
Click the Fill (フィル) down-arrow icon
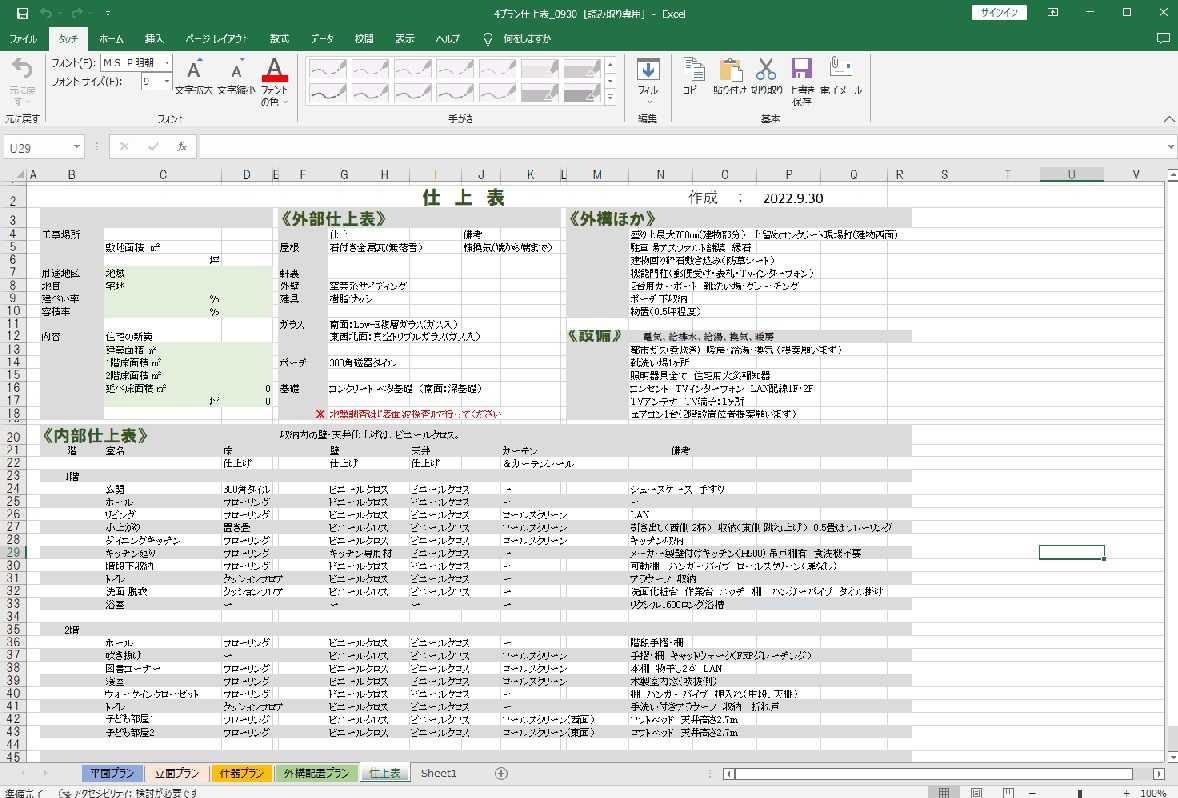[648, 70]
